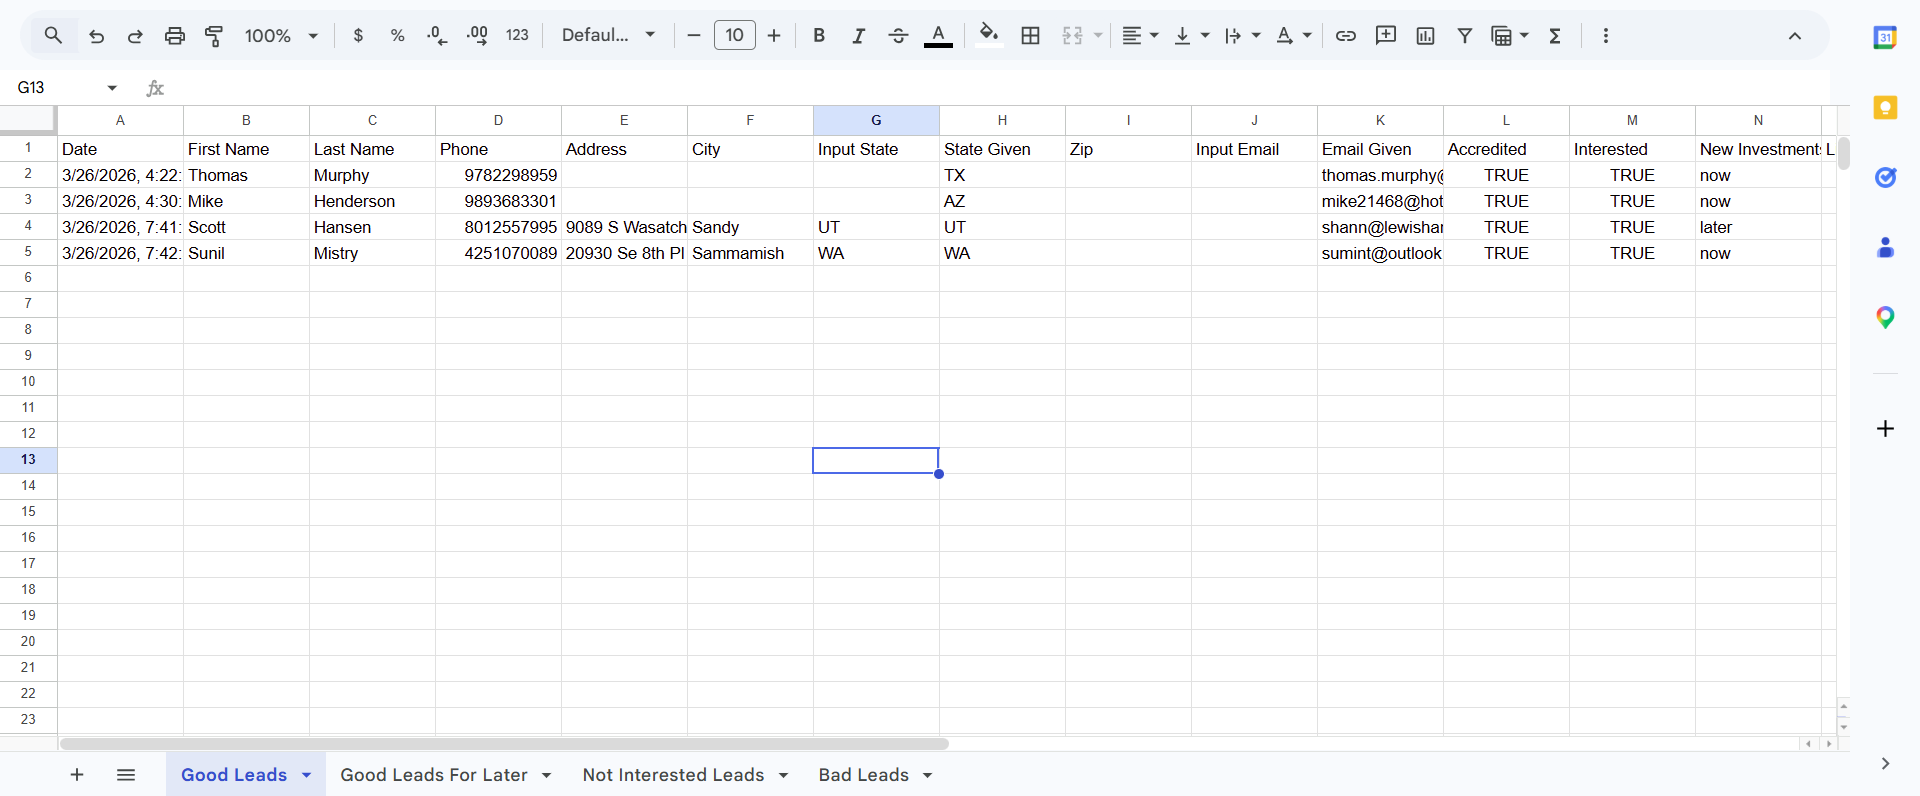Viewport: 1920px width, 796px height.
Task: Hide side panel chevron at bottom right
Action: 1885,764
